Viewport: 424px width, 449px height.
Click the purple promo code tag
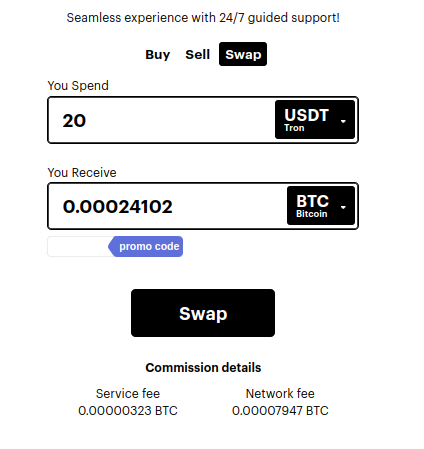(x=146, y=247)
